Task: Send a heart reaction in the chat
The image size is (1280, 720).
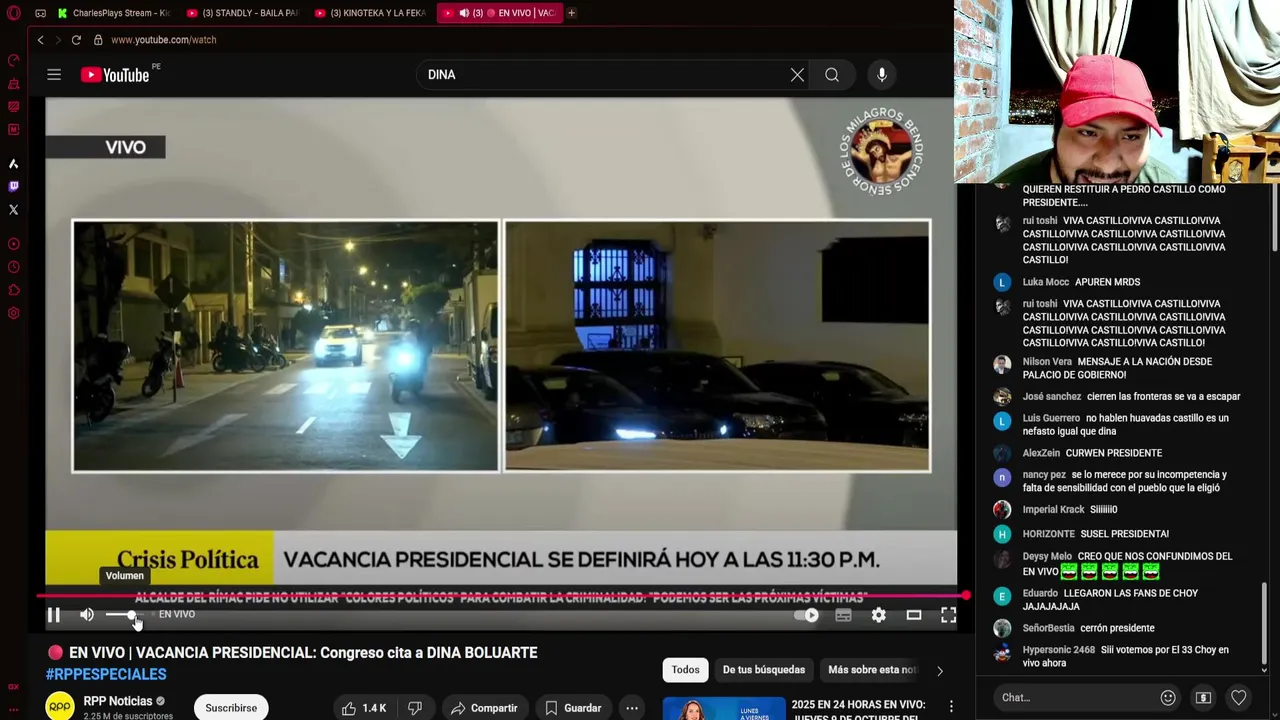Action: 1239,698
